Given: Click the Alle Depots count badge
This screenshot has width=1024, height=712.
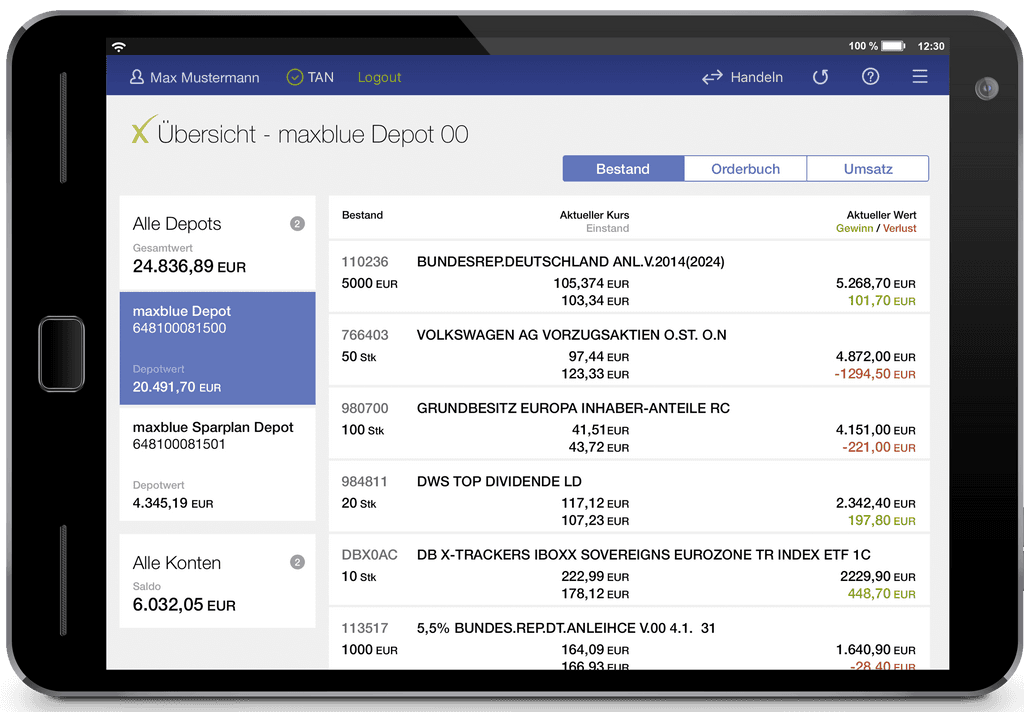Looking at the screenshot, I should (x=297, y=223).
